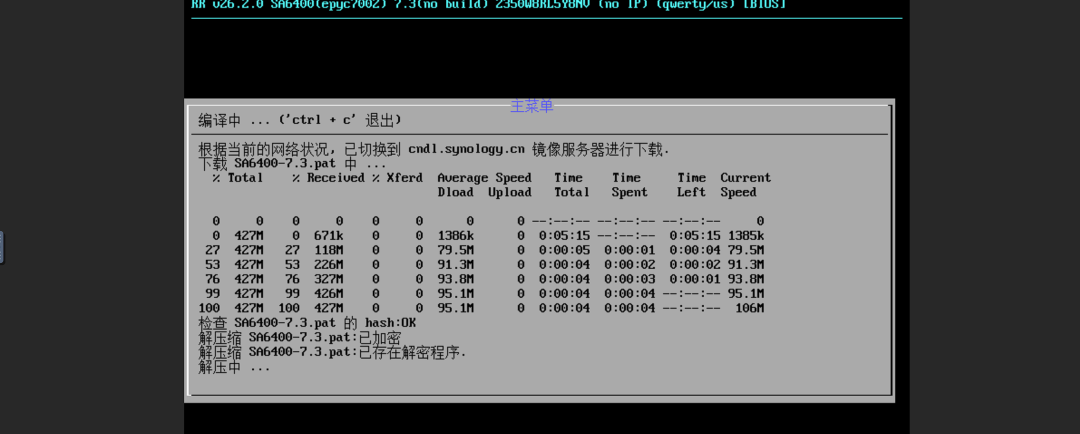Click the '% Received' column header

coord(328,178)
